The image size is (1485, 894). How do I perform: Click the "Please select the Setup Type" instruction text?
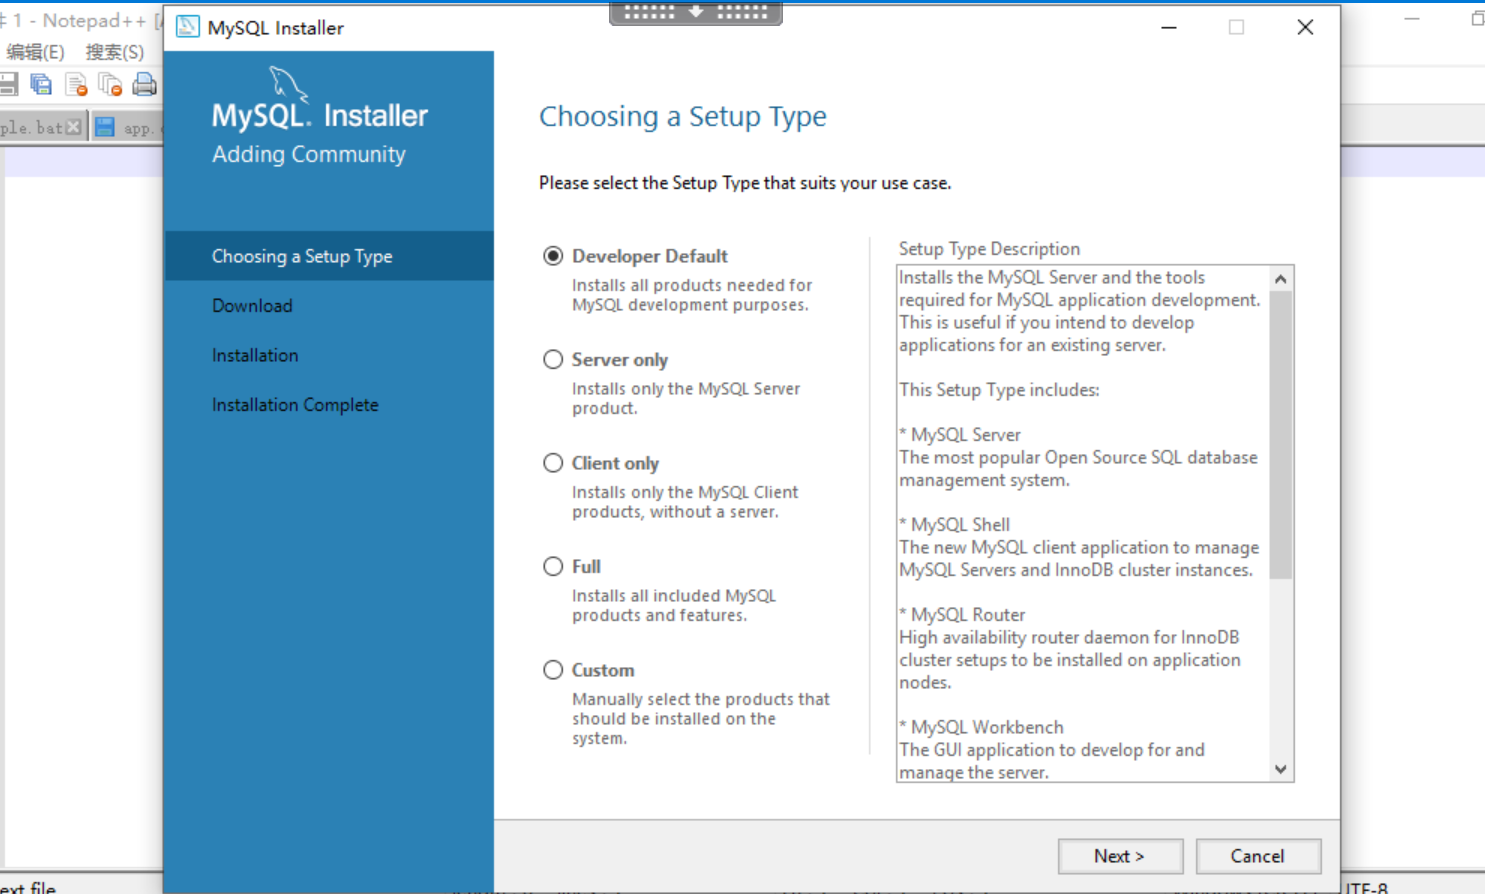(745, 183)
